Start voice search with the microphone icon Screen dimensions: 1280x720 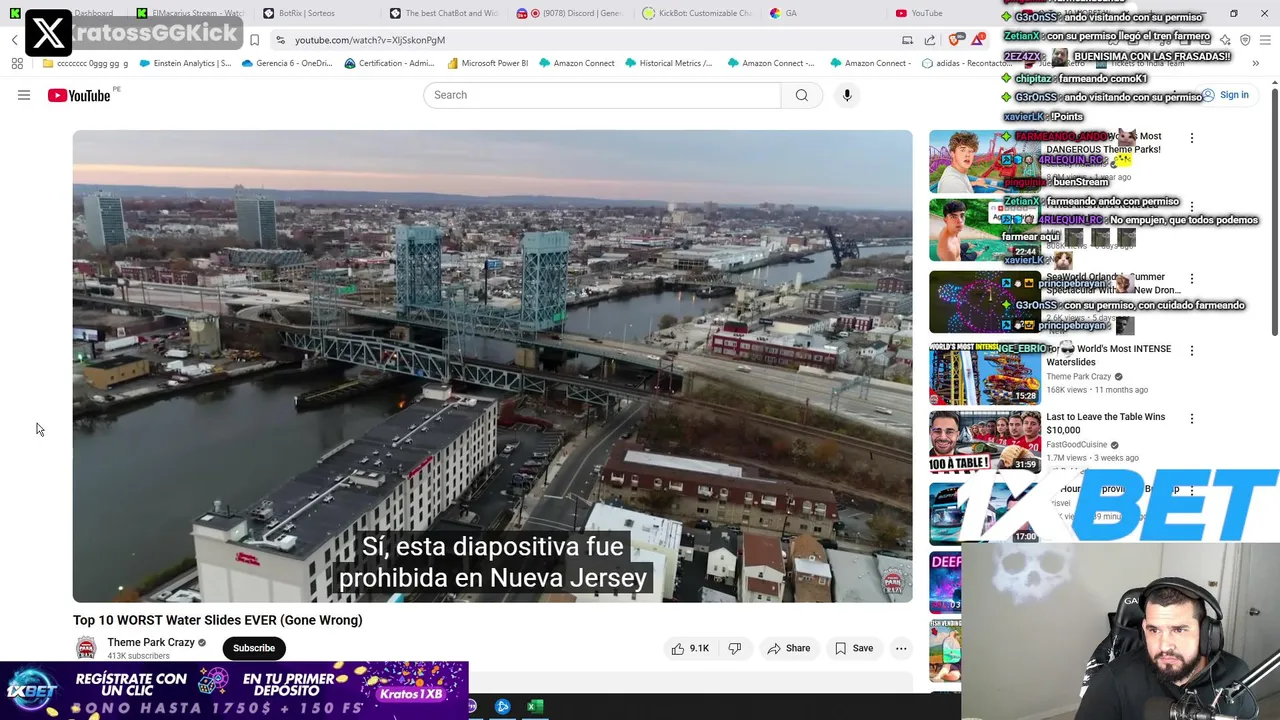[847, 95]
